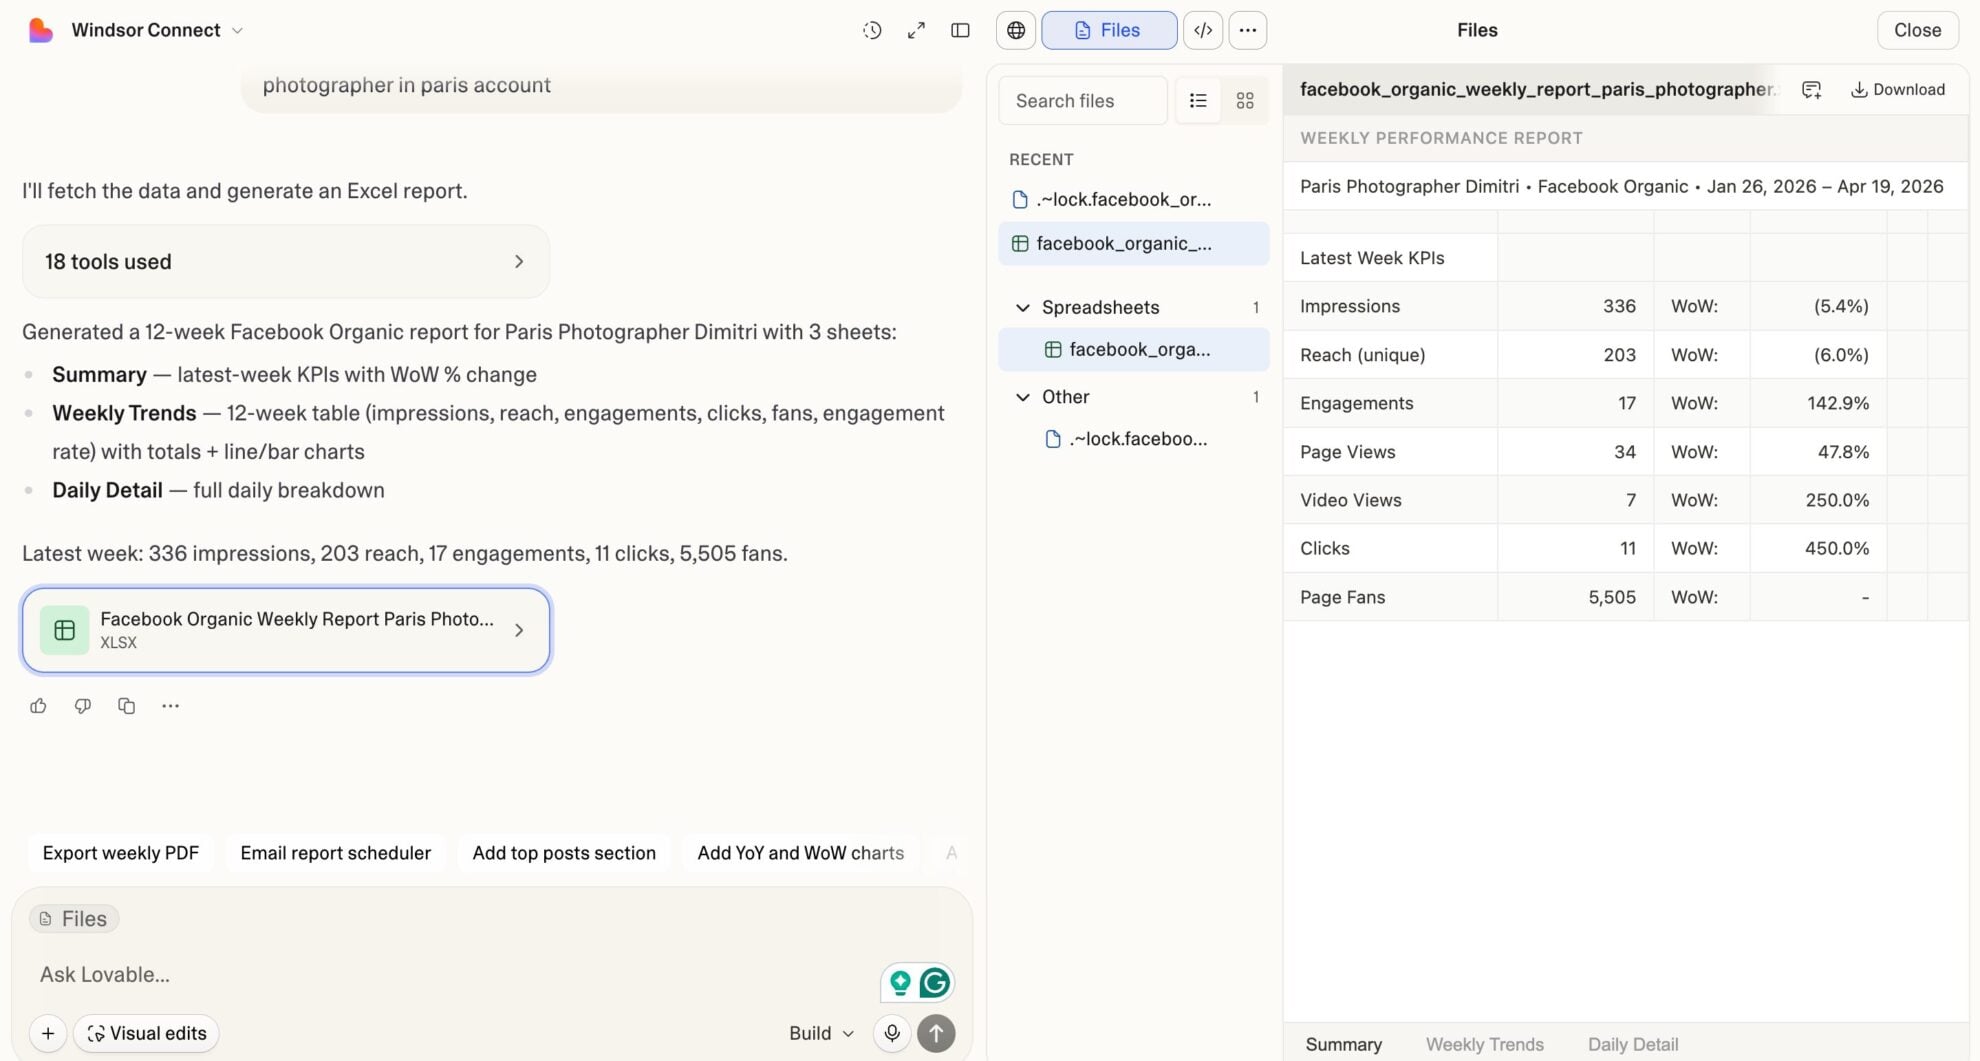Collapse the Other folder group
The width and height of the screenshot is (1980, 1061).
[x=1022, y=397]
